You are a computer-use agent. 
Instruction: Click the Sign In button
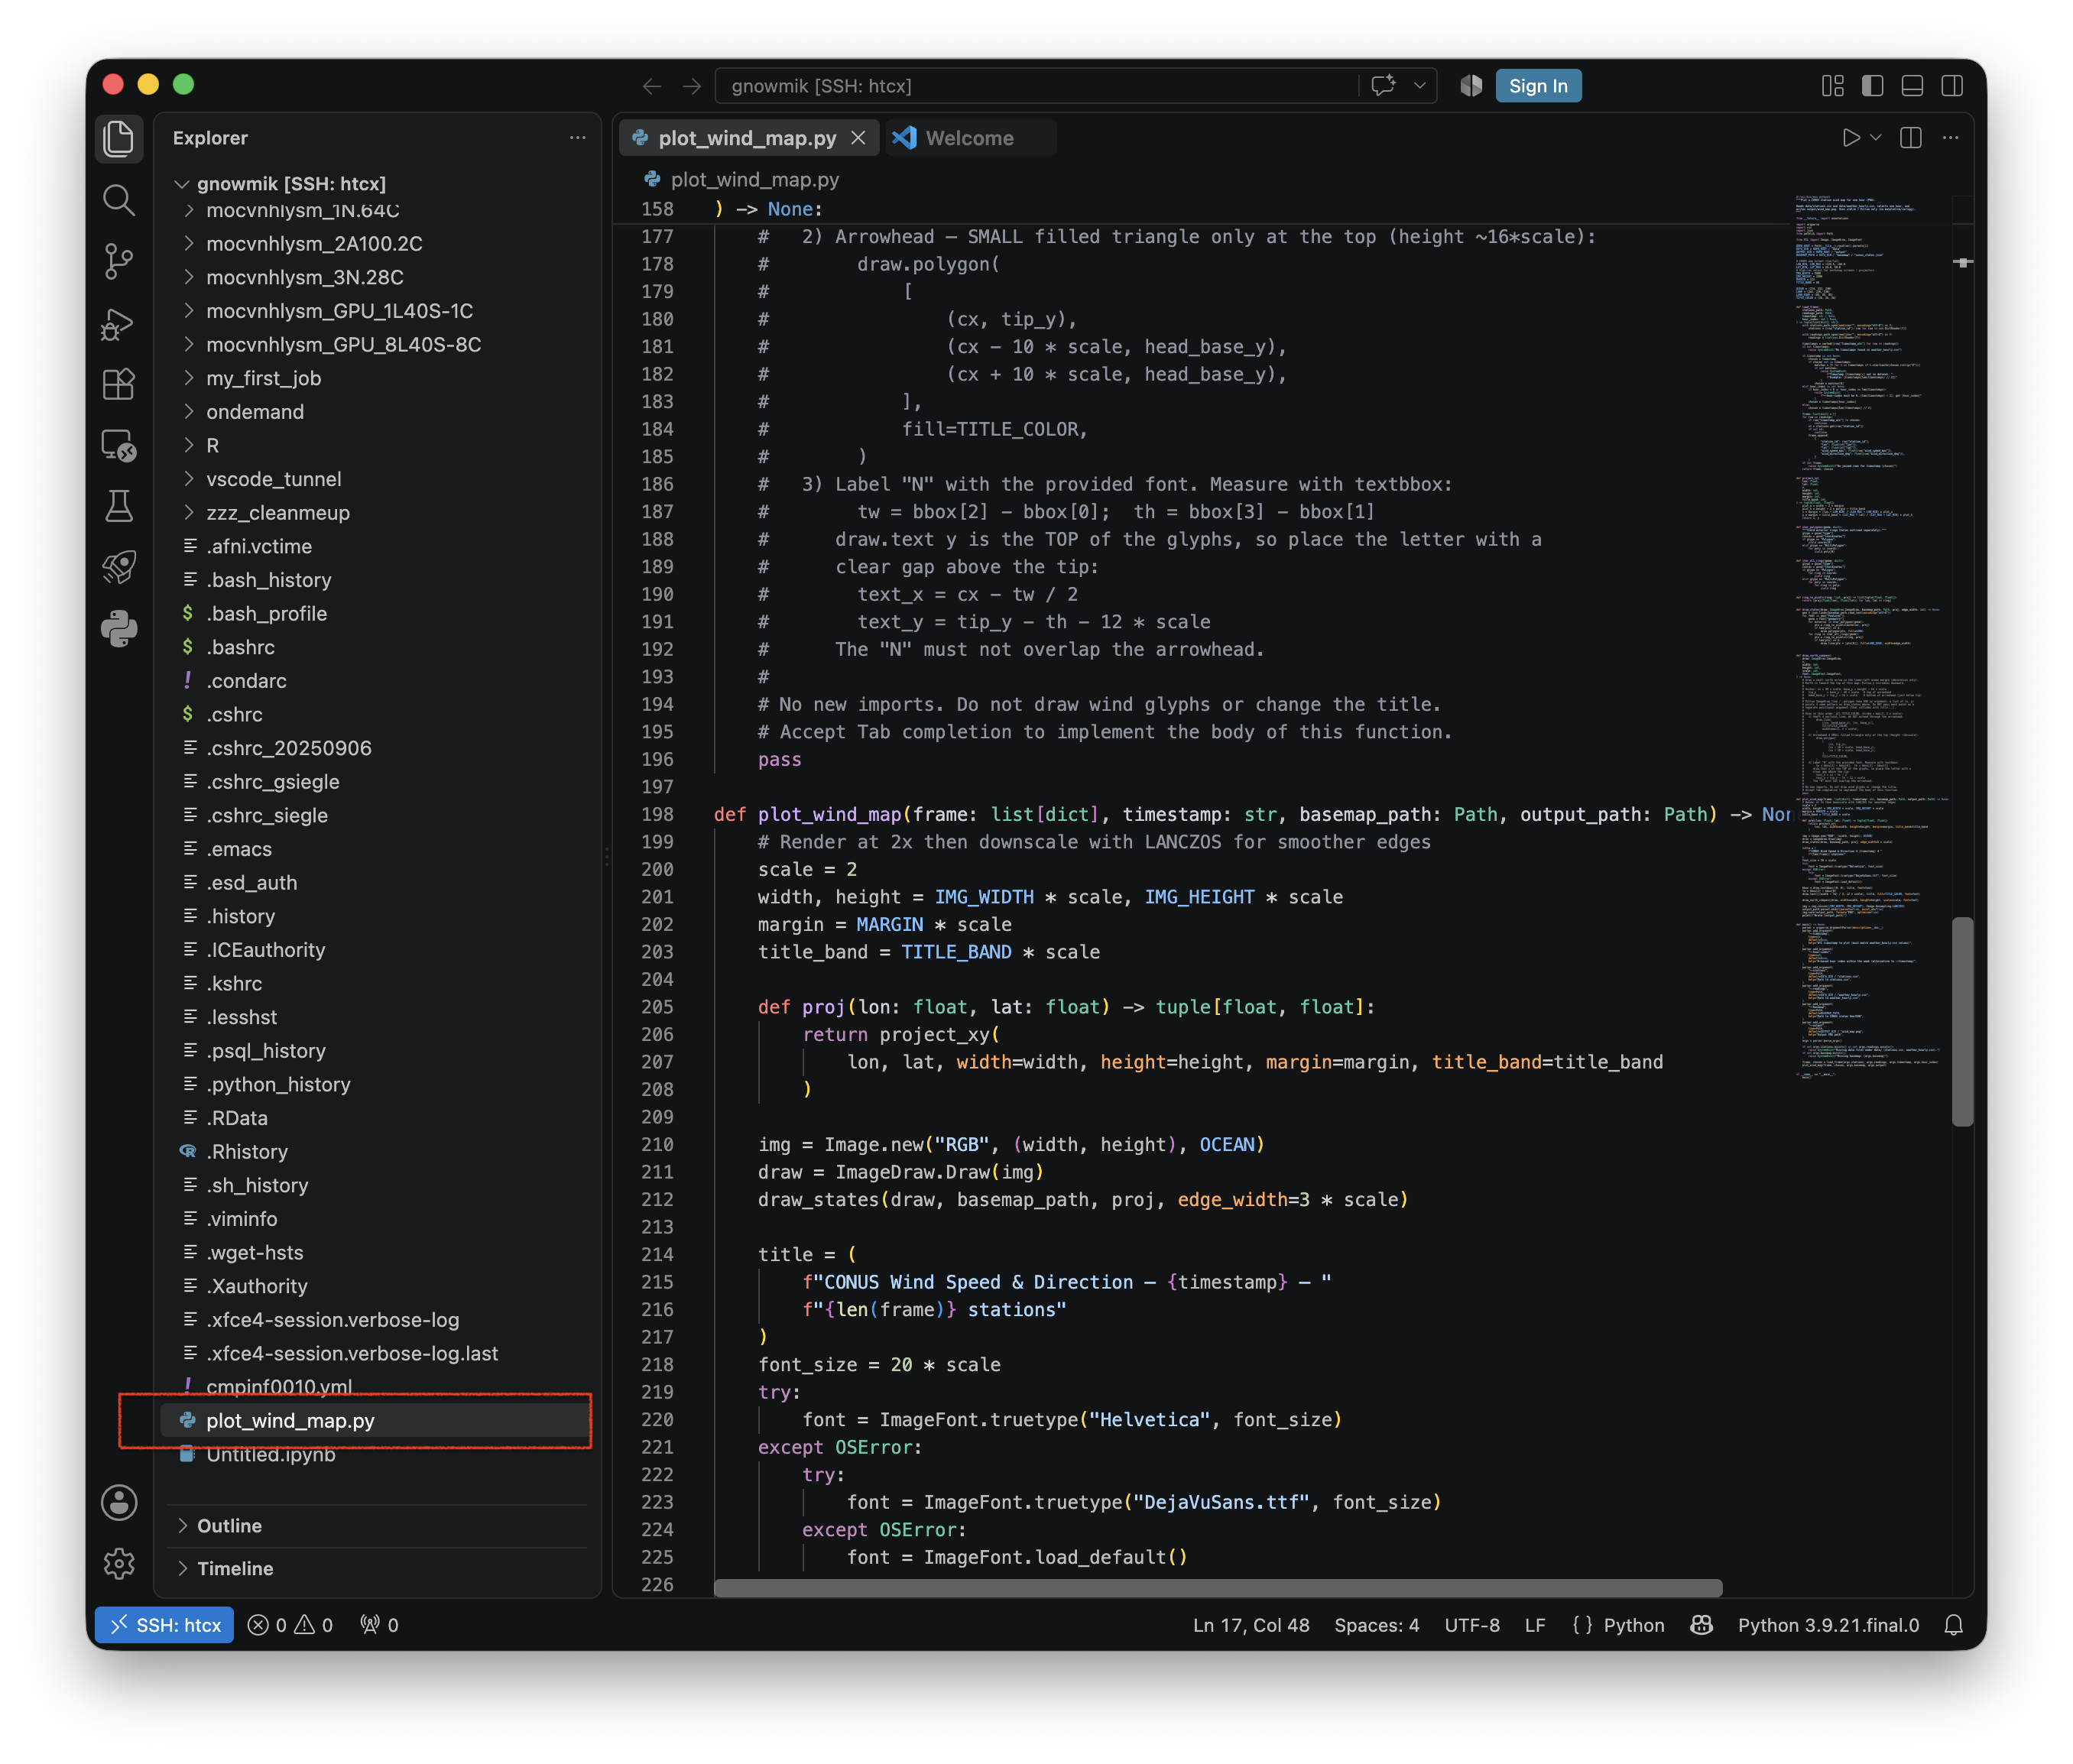point(1538,86)
